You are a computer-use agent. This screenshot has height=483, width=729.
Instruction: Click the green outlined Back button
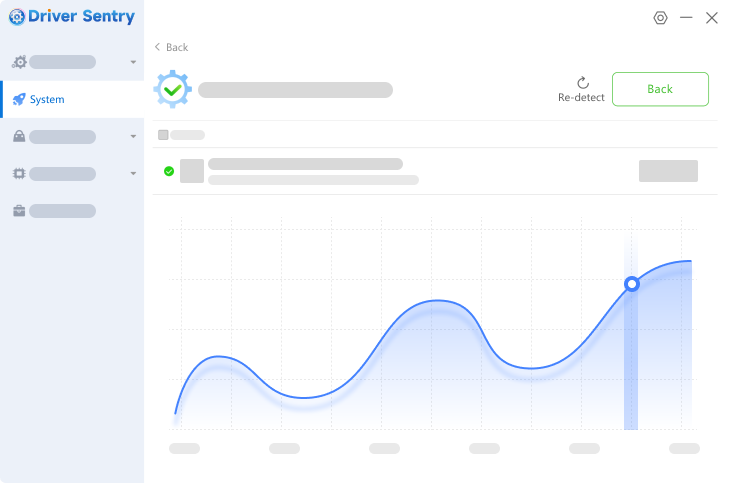(660, 89)
